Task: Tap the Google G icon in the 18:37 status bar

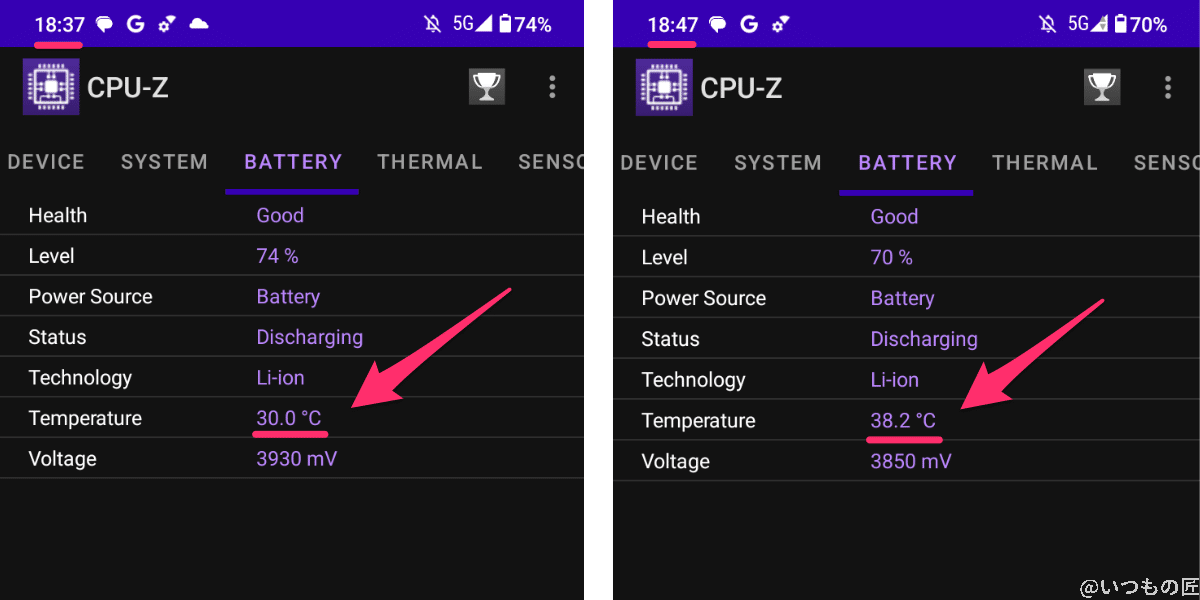Action: (136, 24)
